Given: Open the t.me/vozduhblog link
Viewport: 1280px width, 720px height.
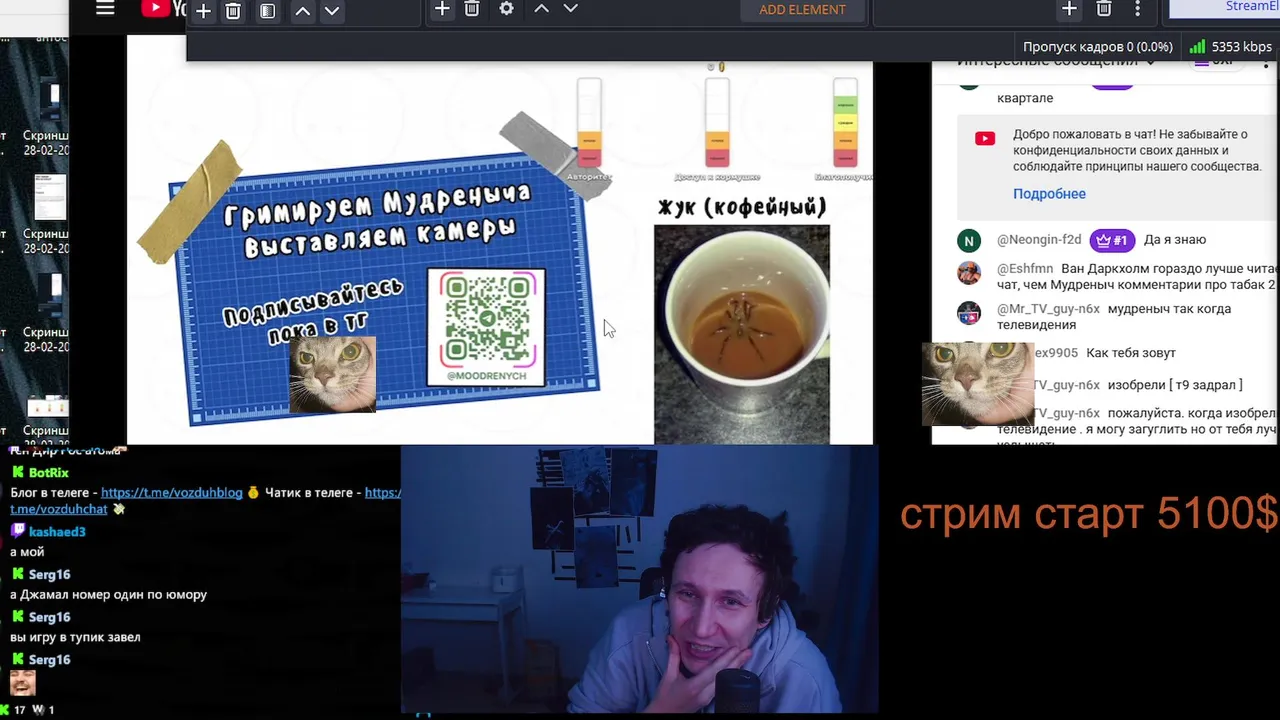Looking at the screenshot, I should click(x=172, y=493).
